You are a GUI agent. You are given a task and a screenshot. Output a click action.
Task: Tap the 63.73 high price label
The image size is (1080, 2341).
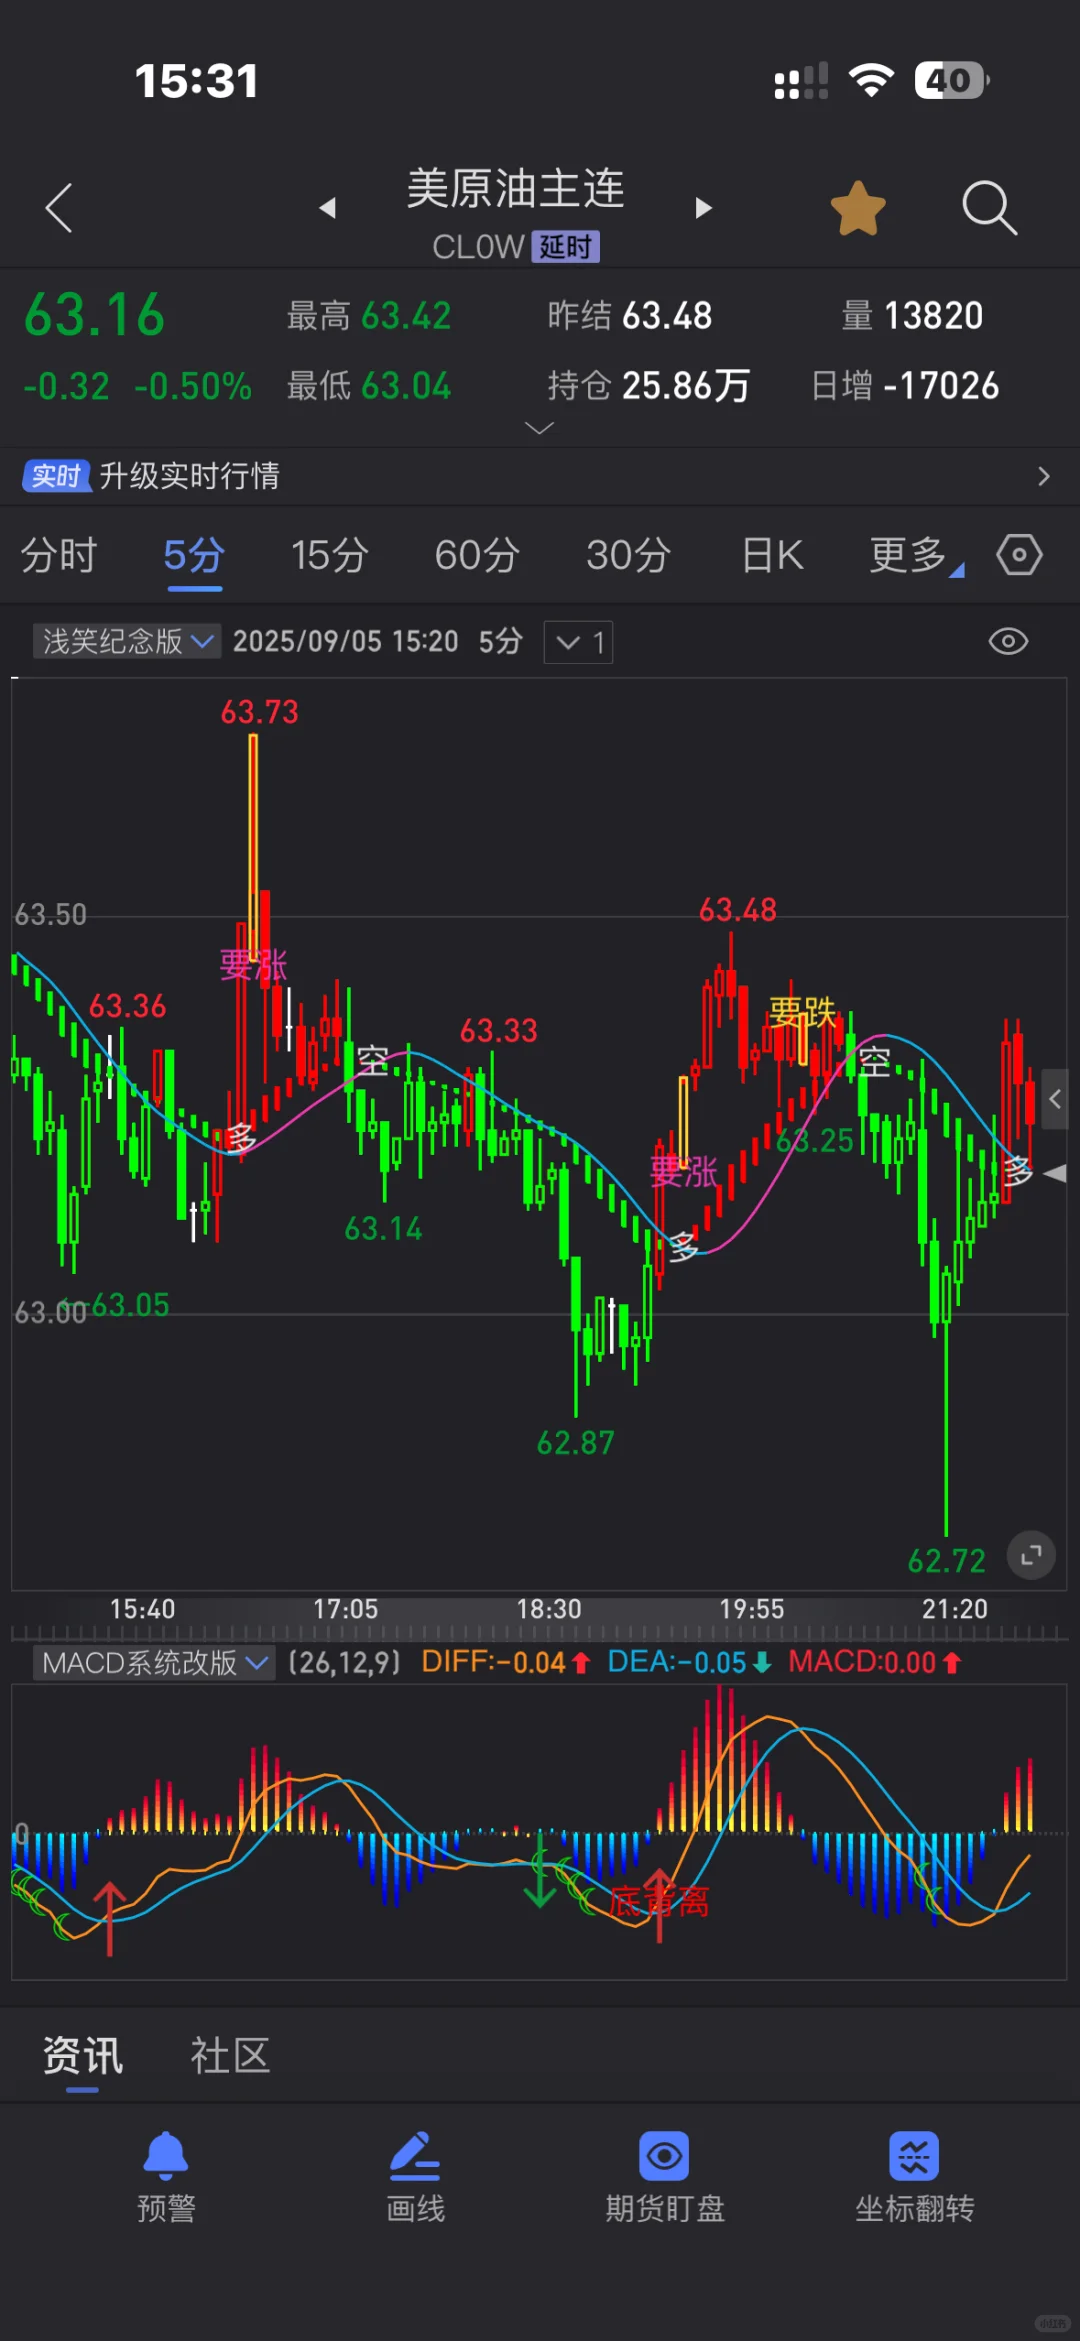pos(260,712)
